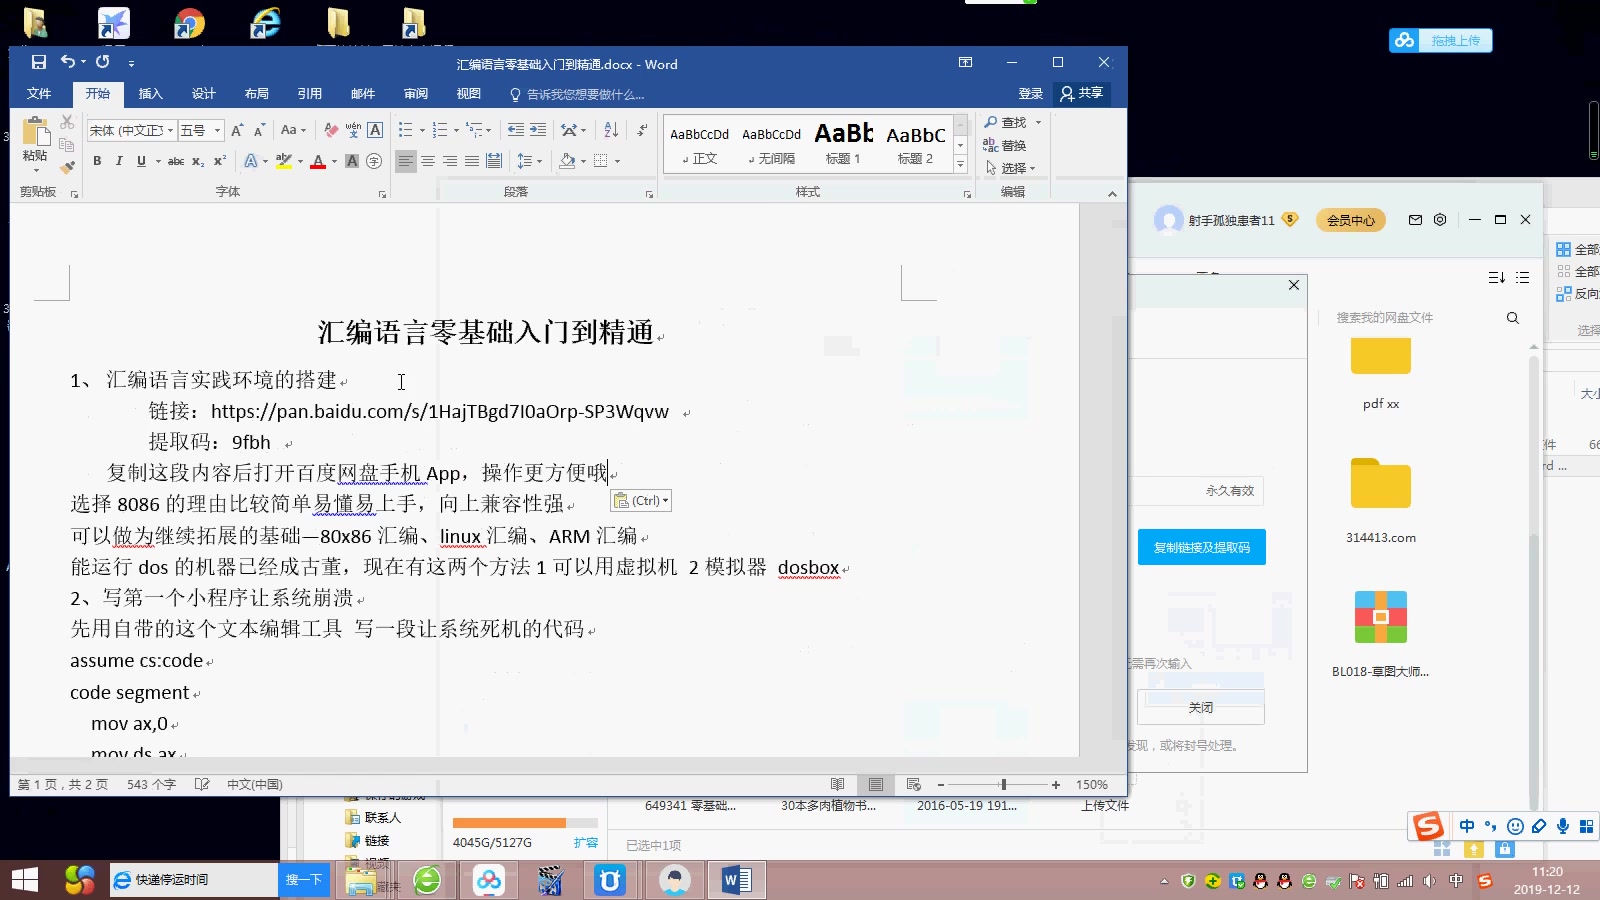
Task: Toggle Underline formatting
Action: [141, 161]
